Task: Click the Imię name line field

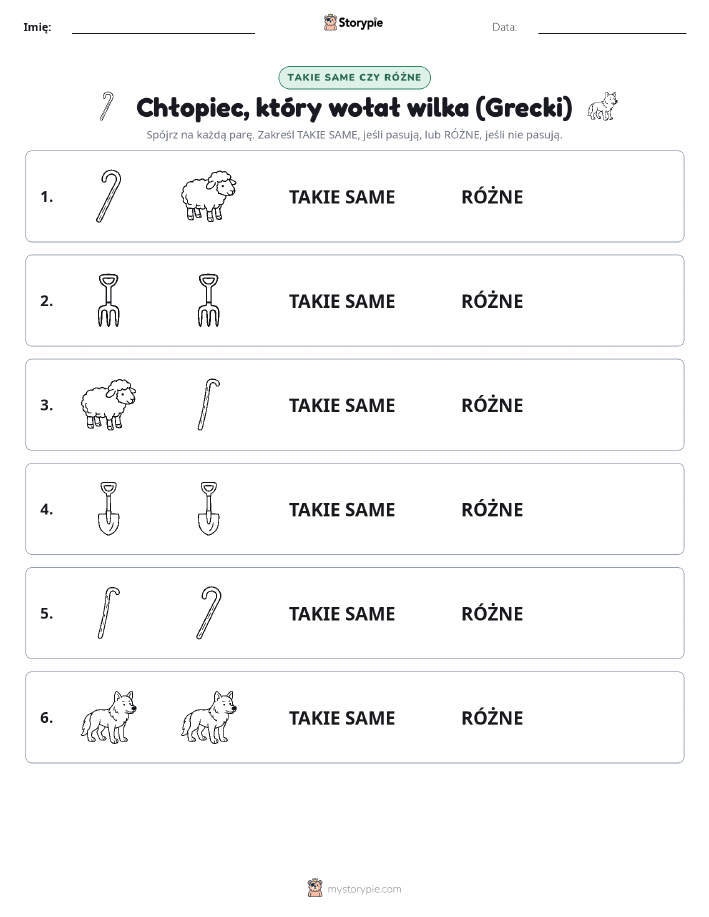Action: [x=163, y=27]
